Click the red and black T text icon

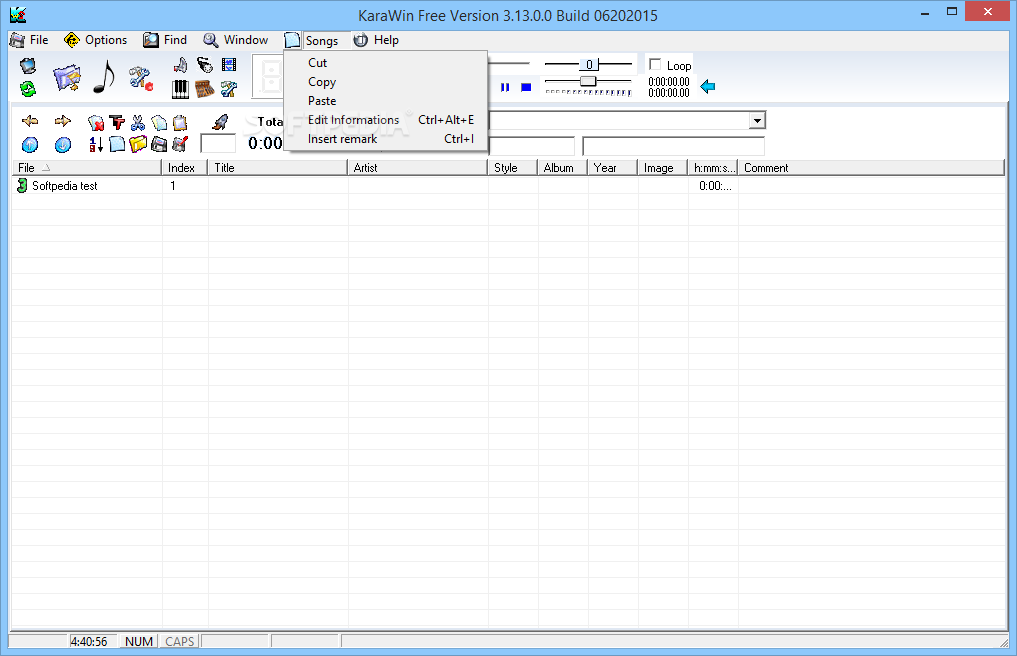click(x=117, y=122)
